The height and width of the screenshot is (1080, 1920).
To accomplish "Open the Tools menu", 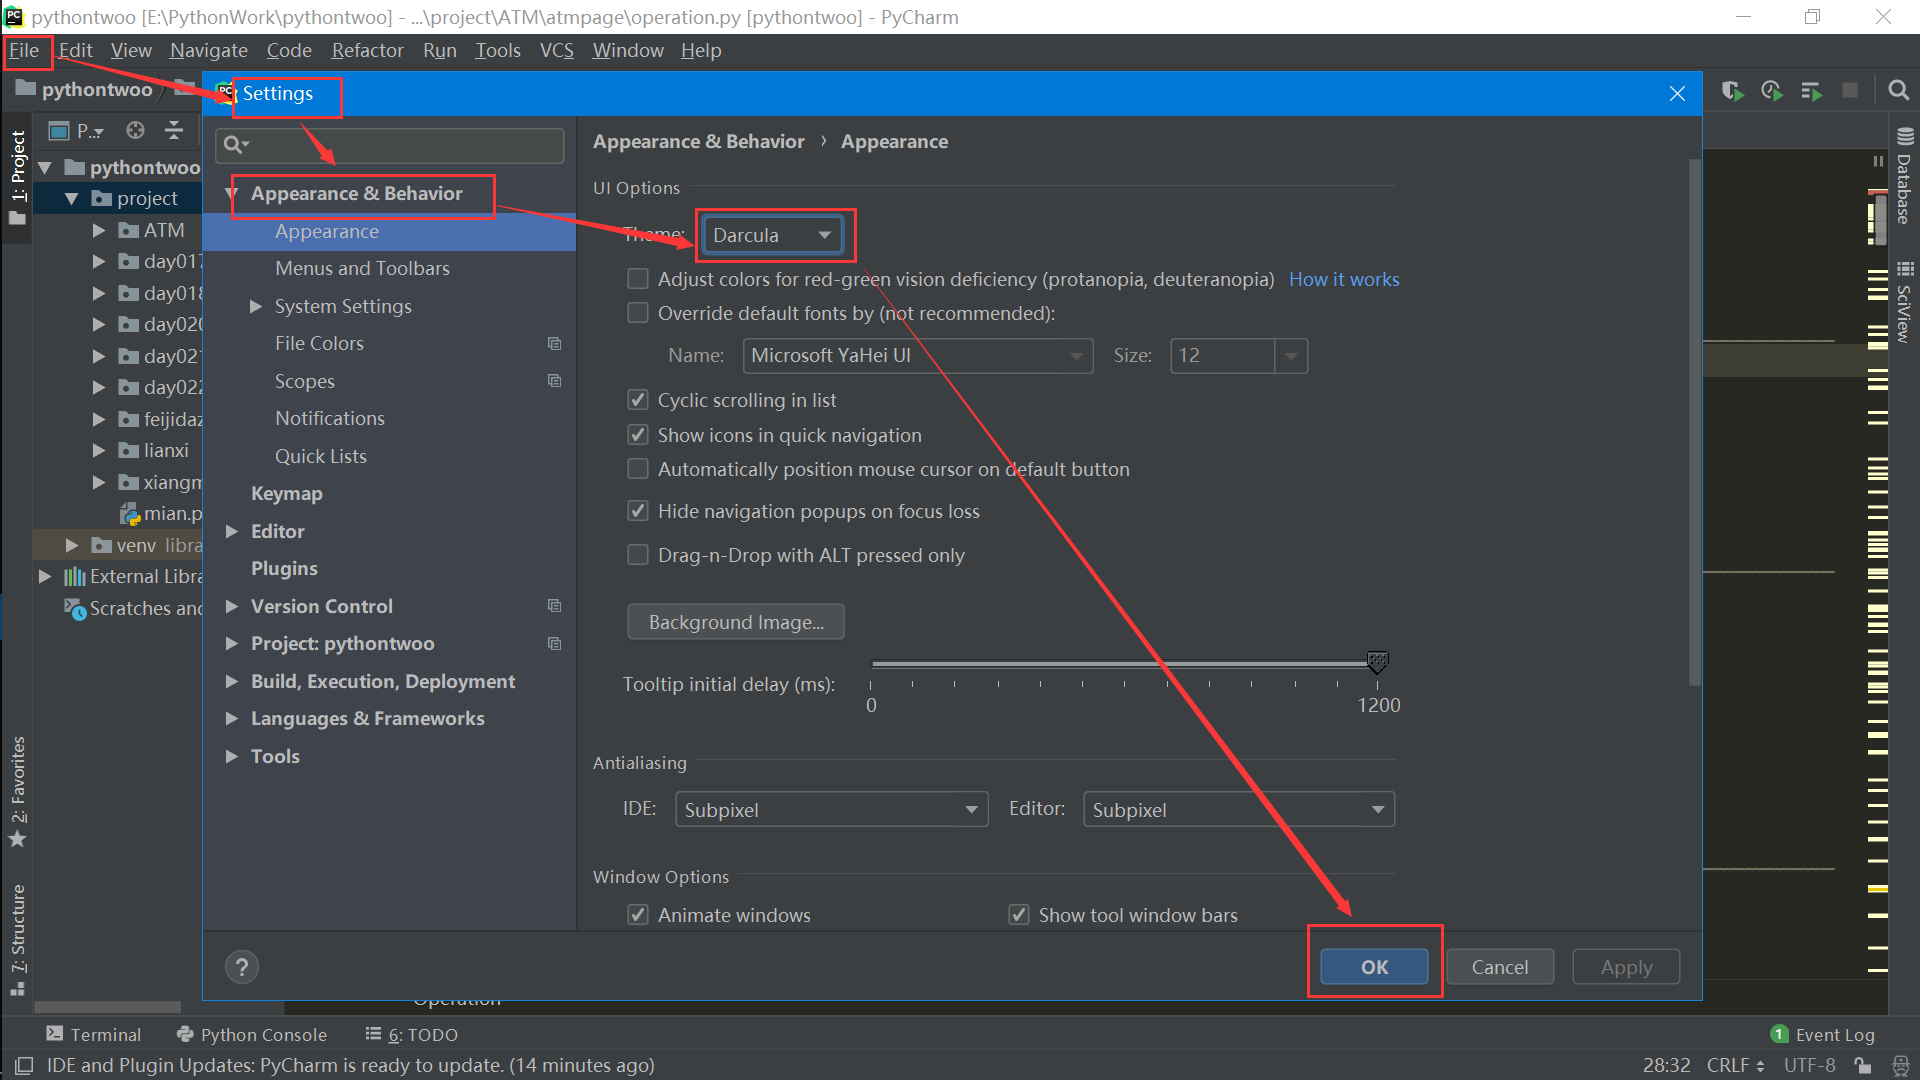I will [x=498, y=50].
